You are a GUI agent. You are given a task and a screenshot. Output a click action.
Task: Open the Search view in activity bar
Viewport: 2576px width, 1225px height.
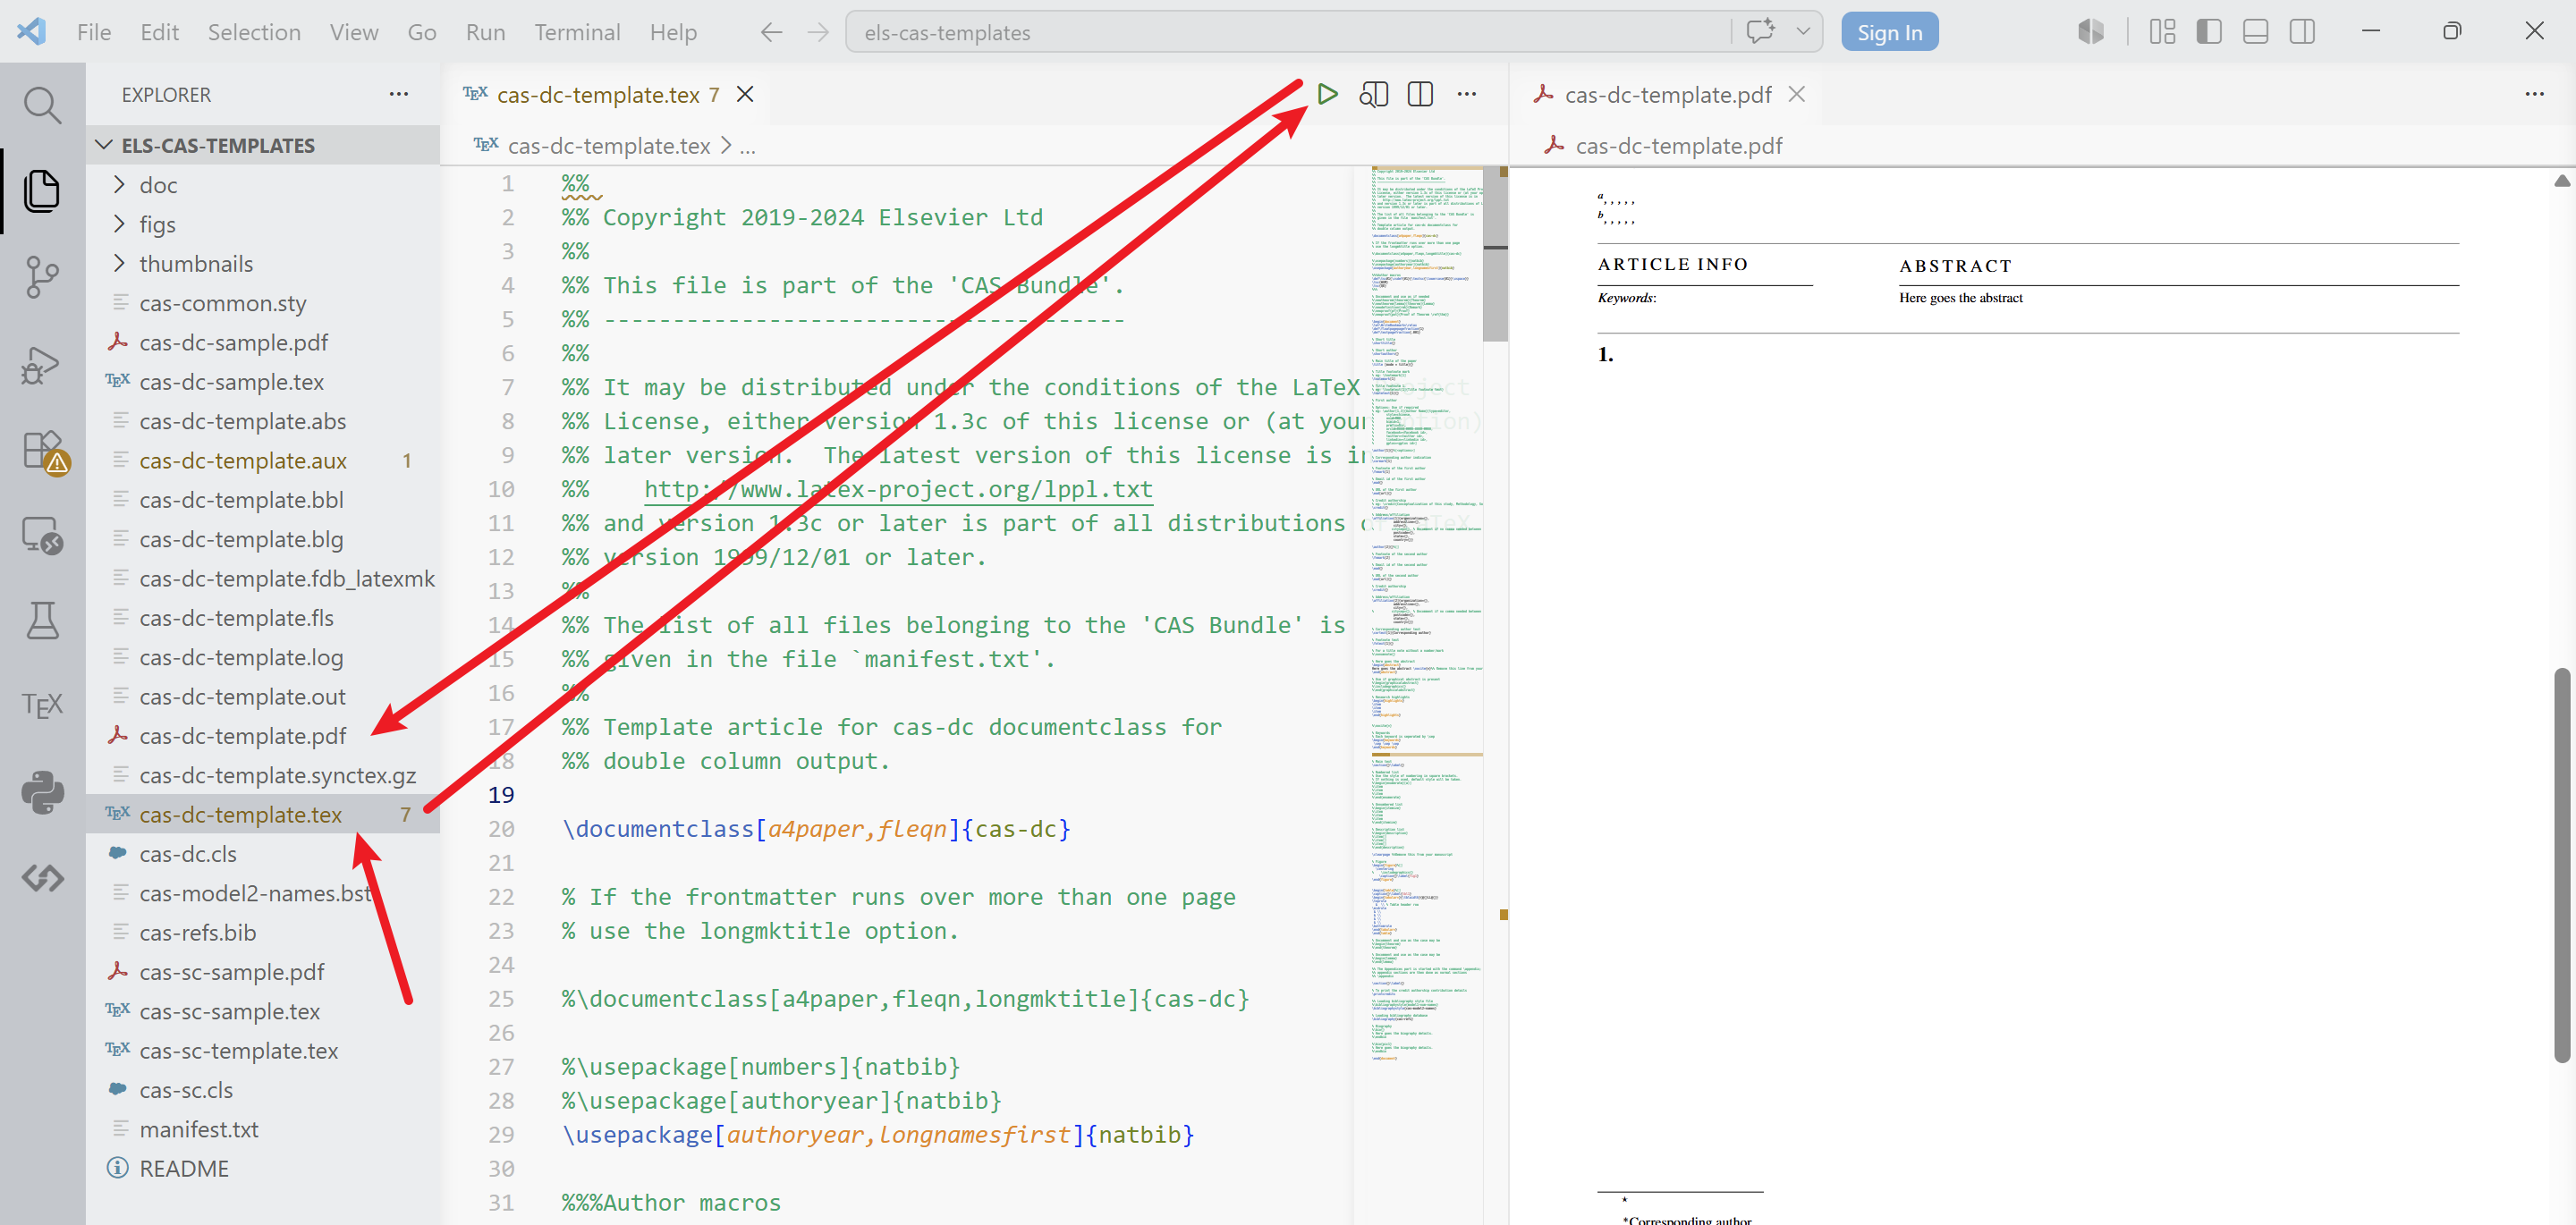[42, 105]
